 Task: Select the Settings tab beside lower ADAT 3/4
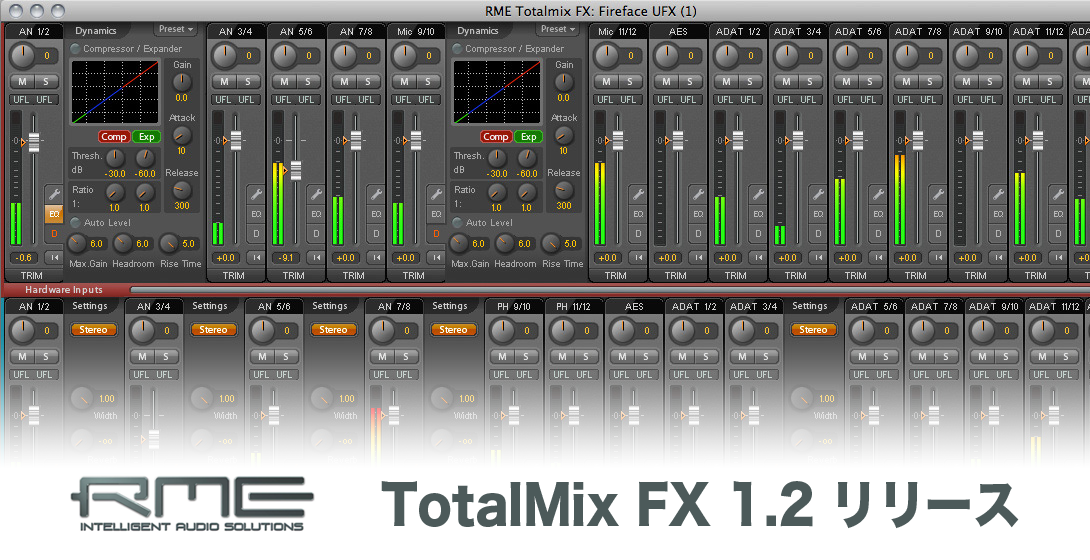[810, 306]
